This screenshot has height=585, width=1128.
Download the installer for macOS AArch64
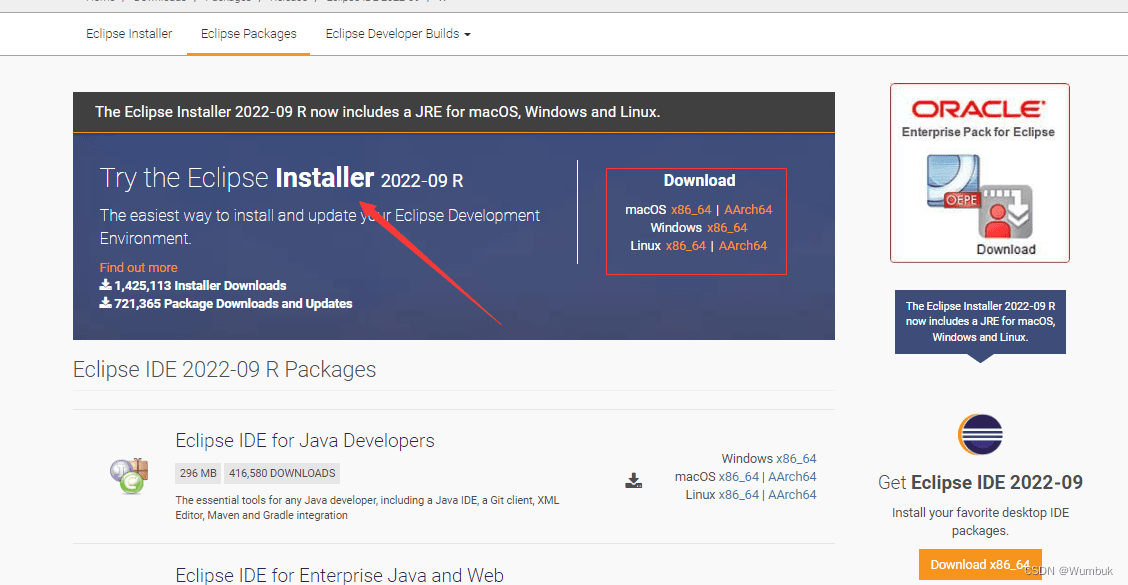(748, 209)
